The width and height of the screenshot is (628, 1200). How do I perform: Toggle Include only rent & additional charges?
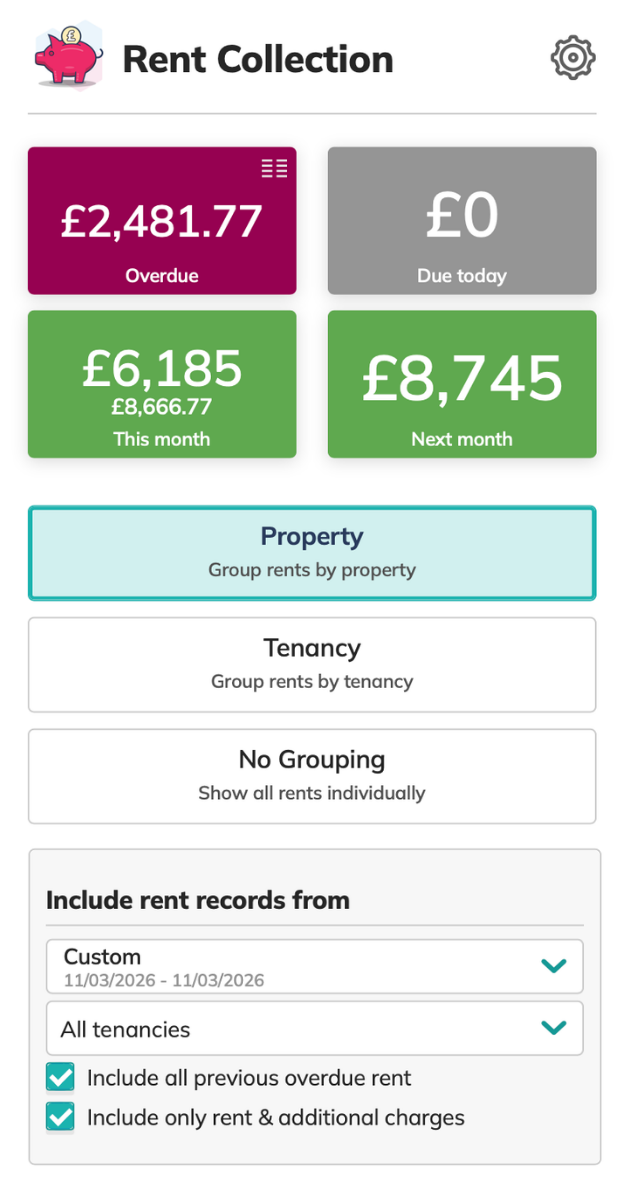tap(61, 1117)
